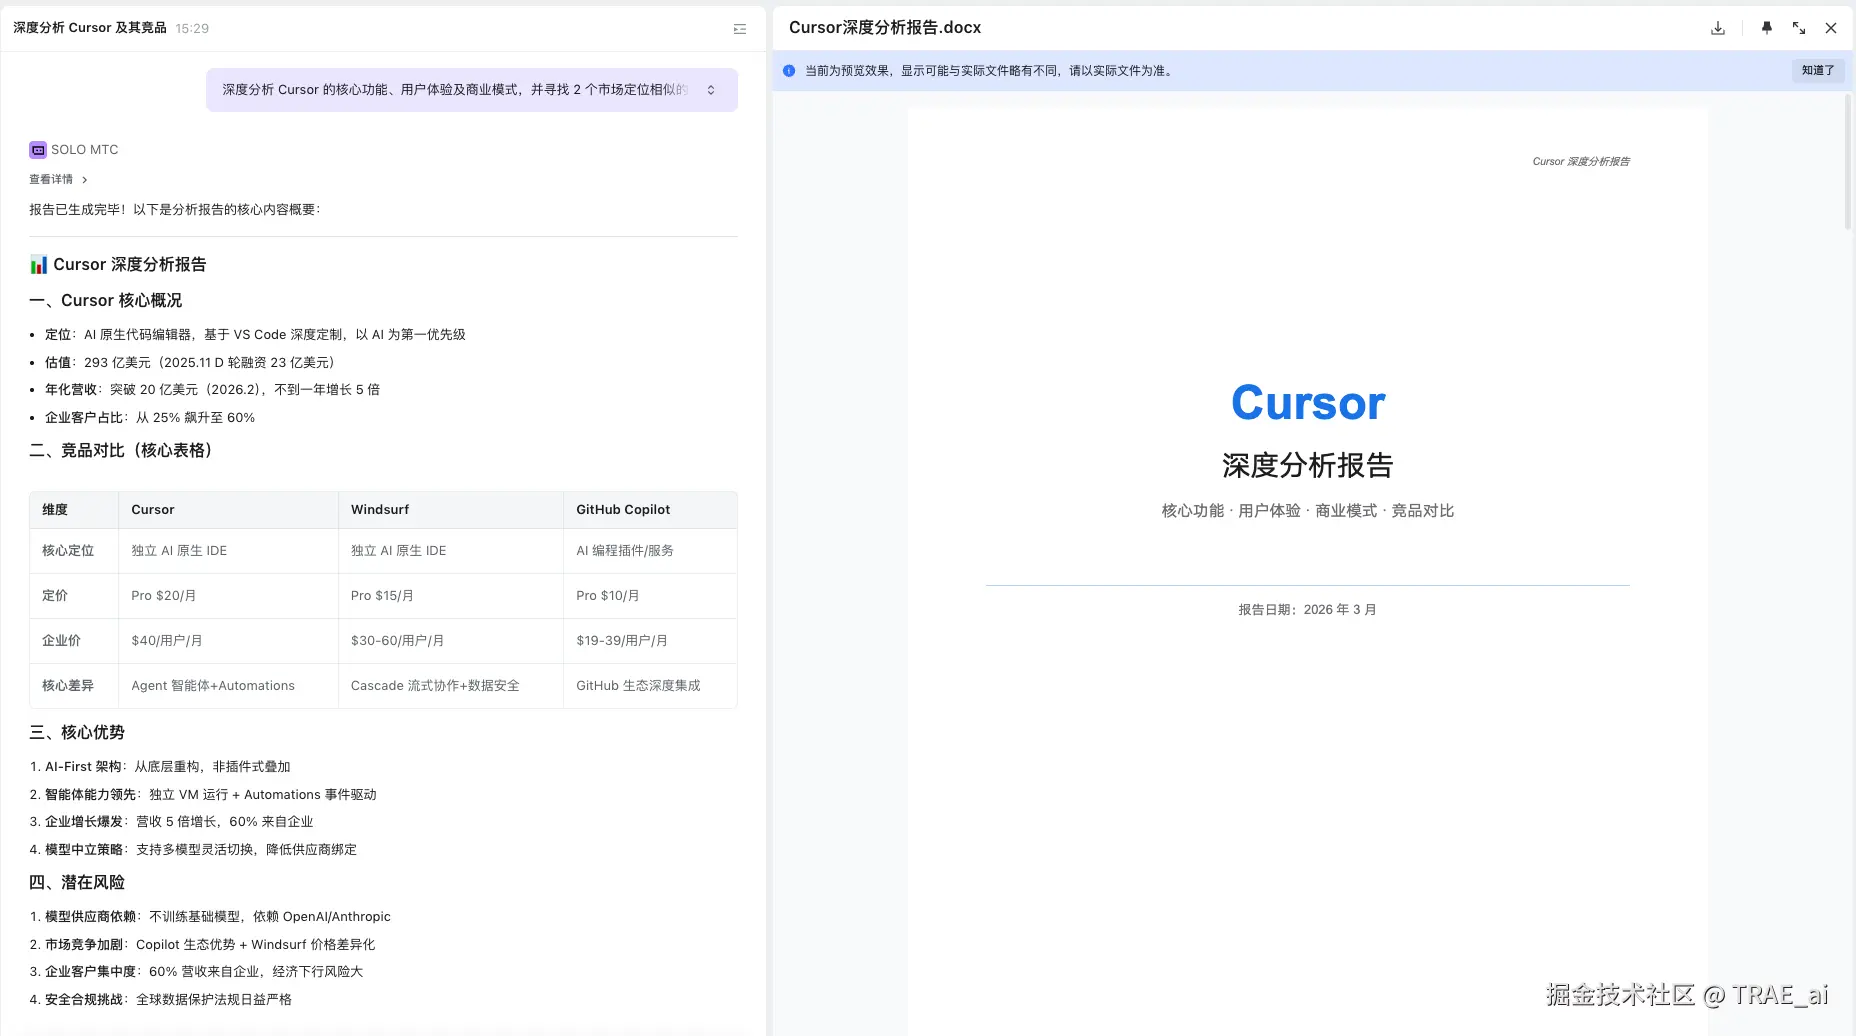This screenshot has width=1856, height=1036.
Task: Click the 维度 table header
Action: 55,510
